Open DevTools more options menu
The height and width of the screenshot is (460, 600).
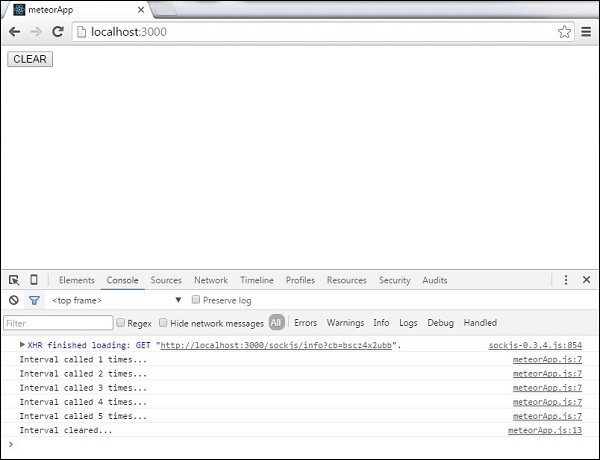(x=566, y=281)
